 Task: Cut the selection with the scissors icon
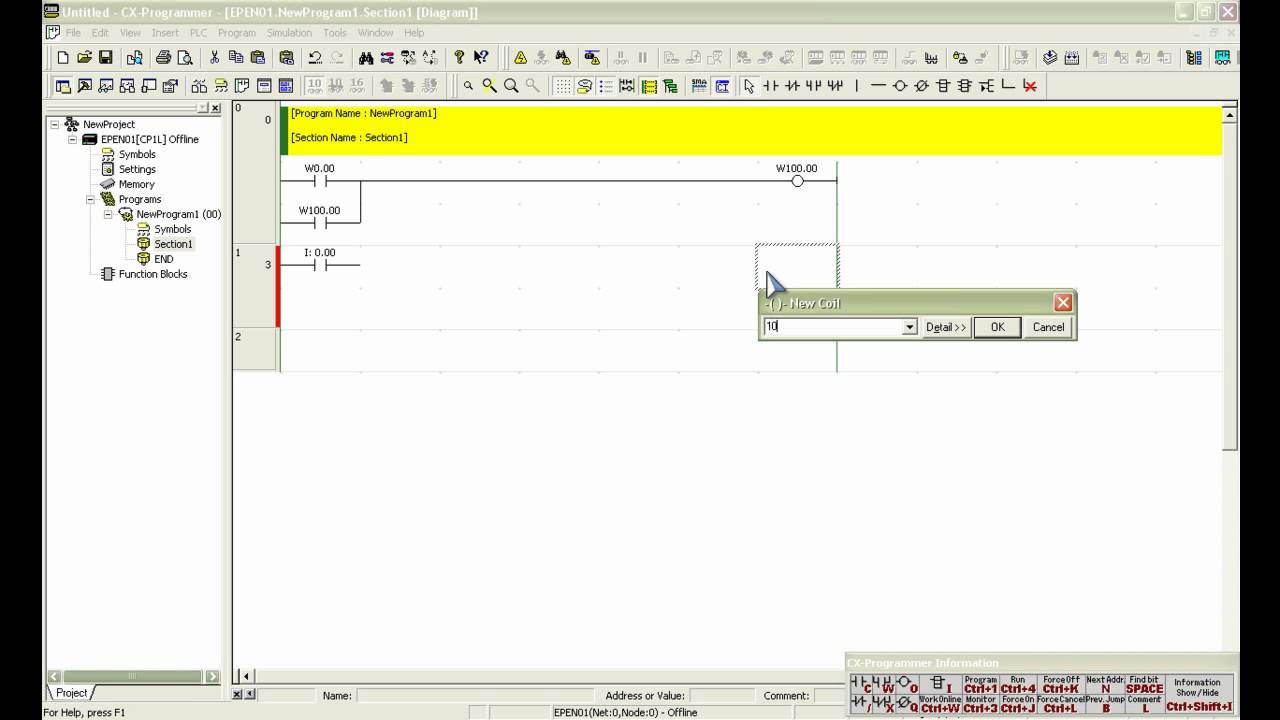[x=214, y=58]
